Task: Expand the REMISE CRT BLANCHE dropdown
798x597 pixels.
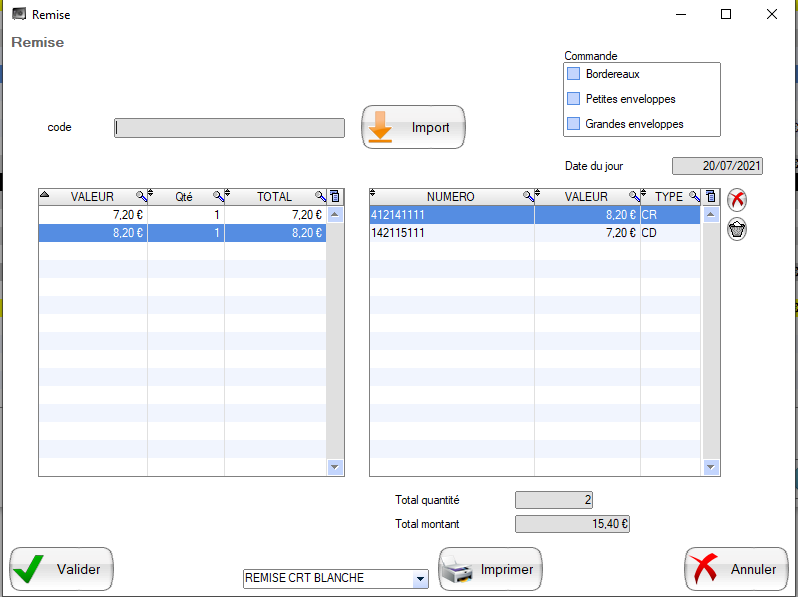Action: click(420, 579)
